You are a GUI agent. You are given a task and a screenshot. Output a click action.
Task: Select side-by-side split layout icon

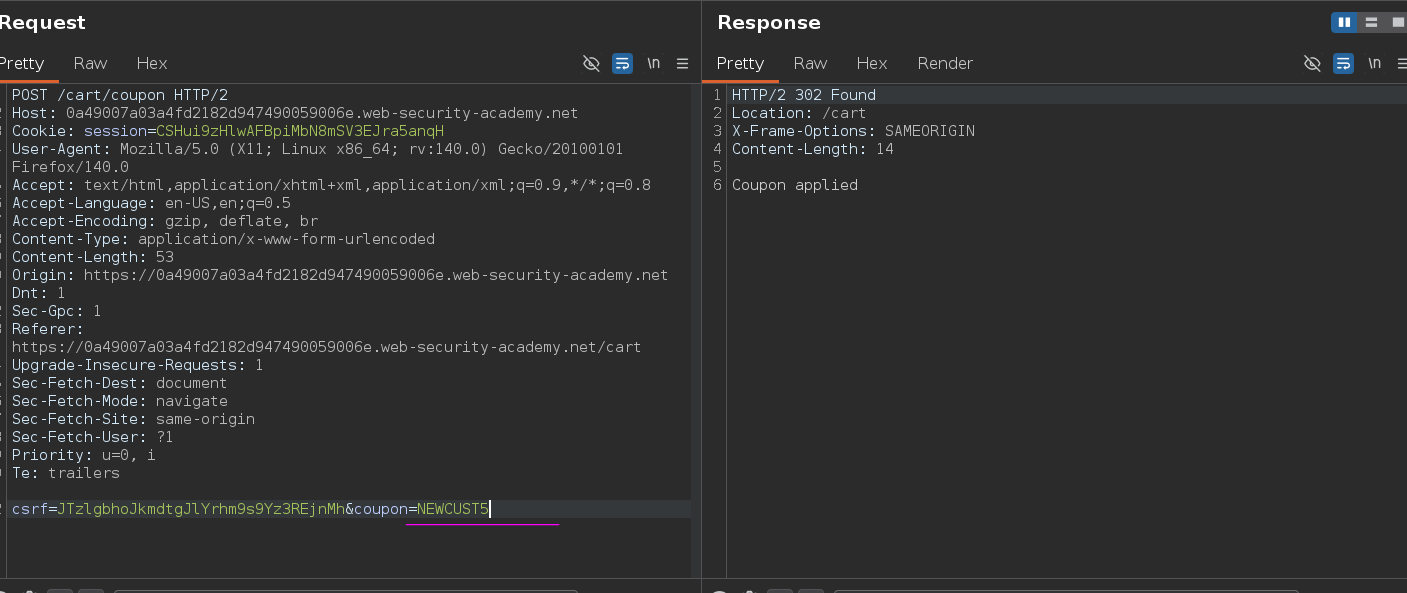click(x=1344, y=22)
